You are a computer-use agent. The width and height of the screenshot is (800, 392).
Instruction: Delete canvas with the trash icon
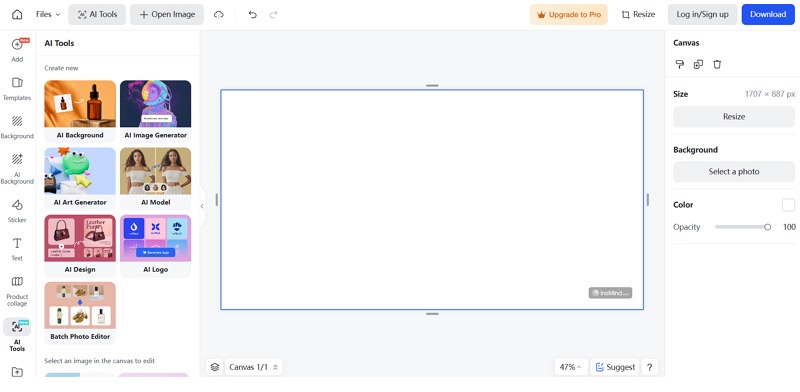pos(717,64)
